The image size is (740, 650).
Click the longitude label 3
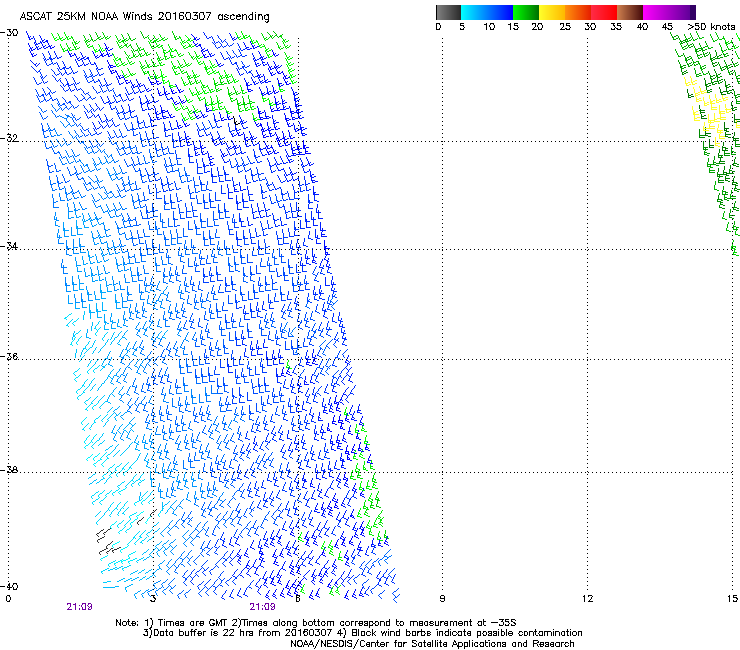click(x=153, y=599)
